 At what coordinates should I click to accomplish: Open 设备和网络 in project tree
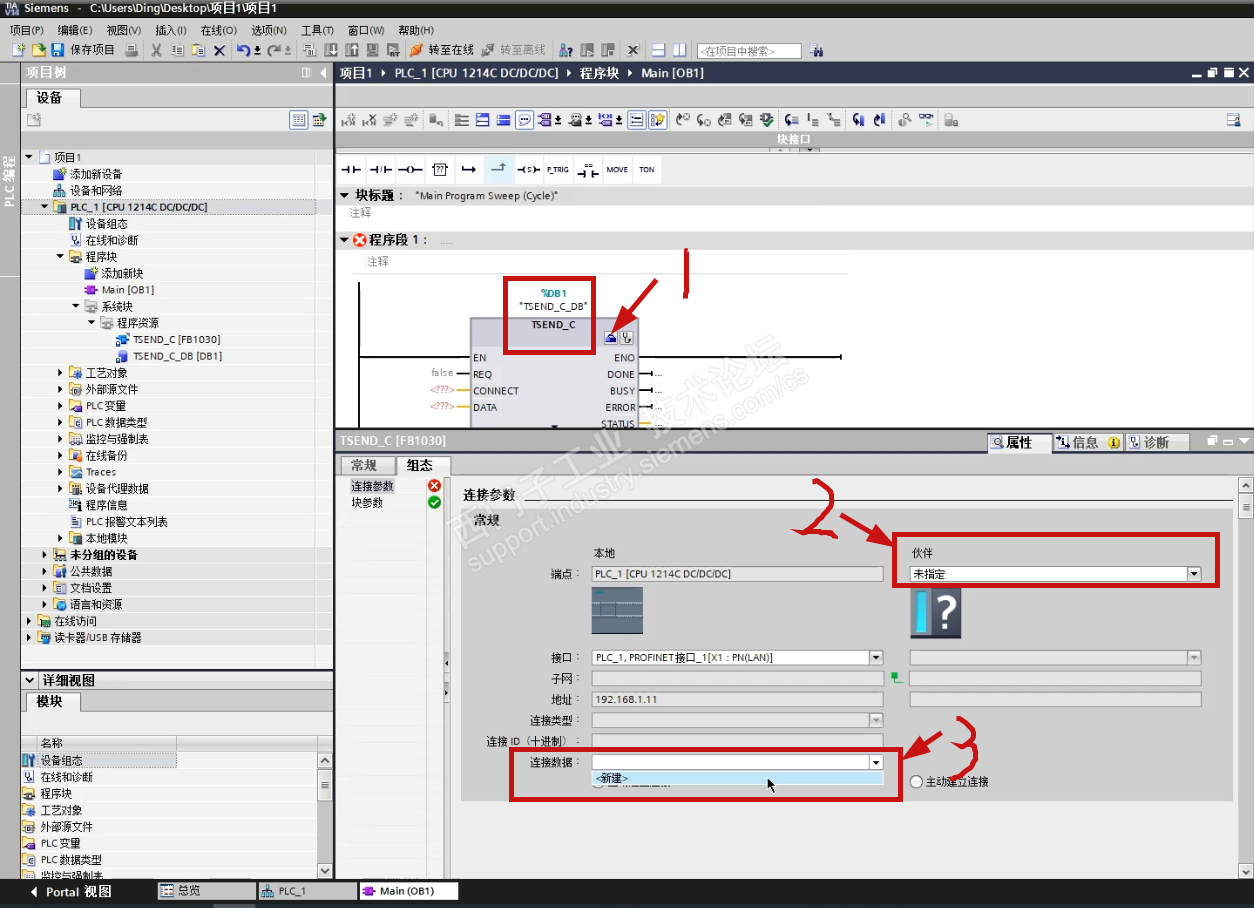[x=96, y=191]
